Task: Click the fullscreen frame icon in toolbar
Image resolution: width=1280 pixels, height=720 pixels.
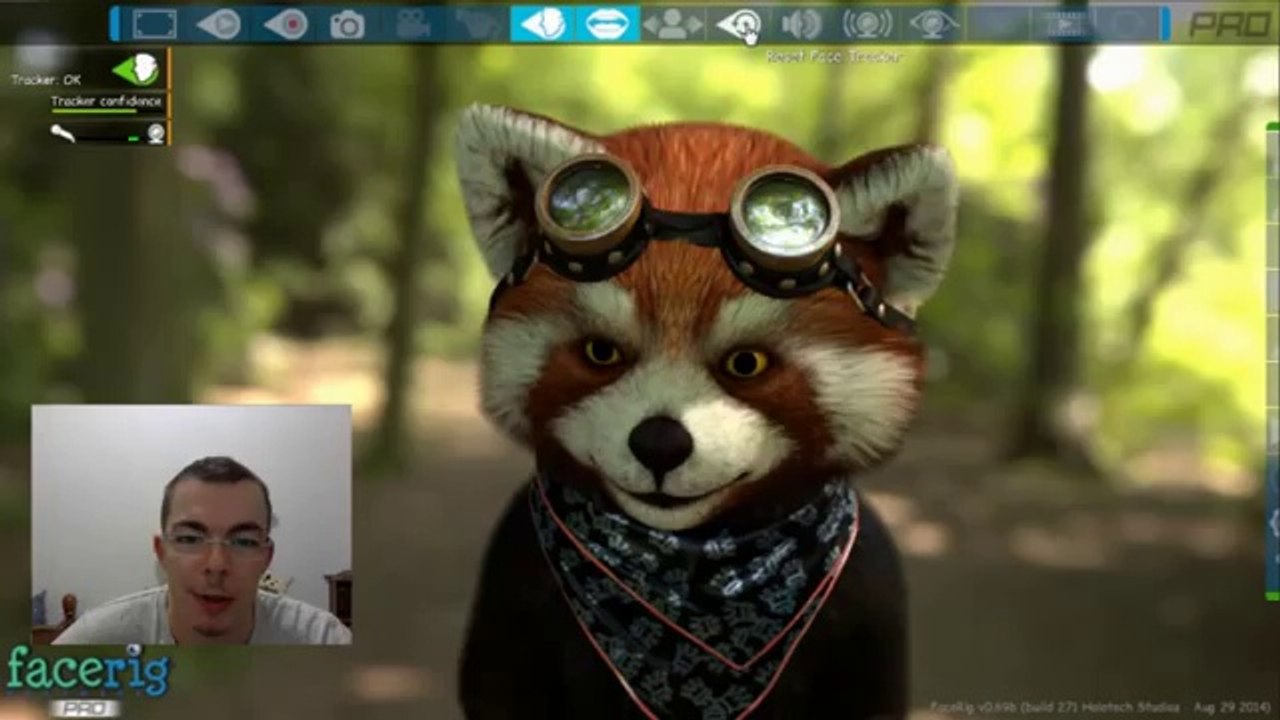Action: [x=154, y=24]
